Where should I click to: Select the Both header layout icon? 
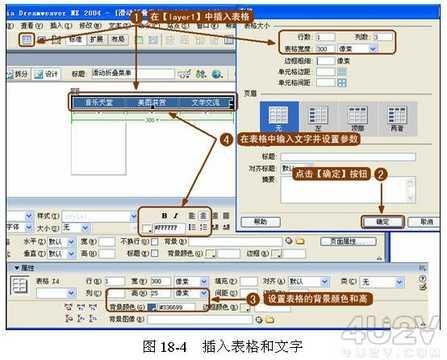pos(397,118)
